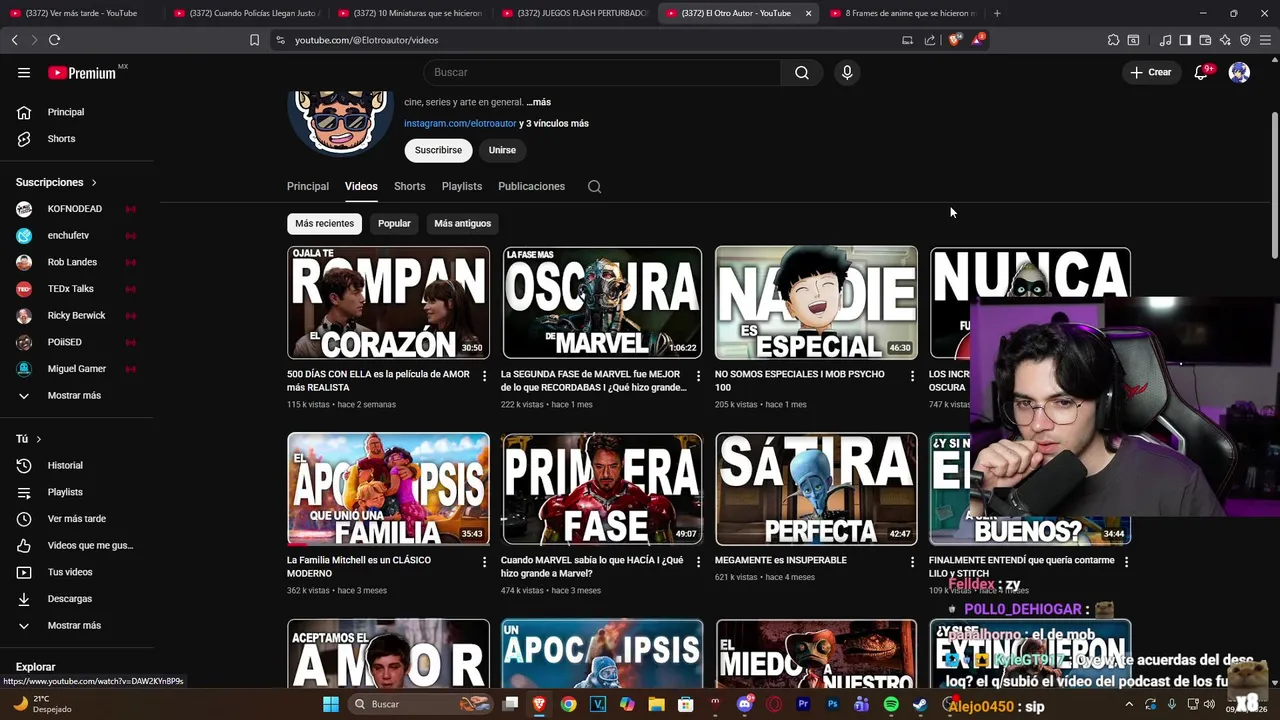Open instagram.com/elotroautor link
1280x720 pixels.
[x=460, y=124]
